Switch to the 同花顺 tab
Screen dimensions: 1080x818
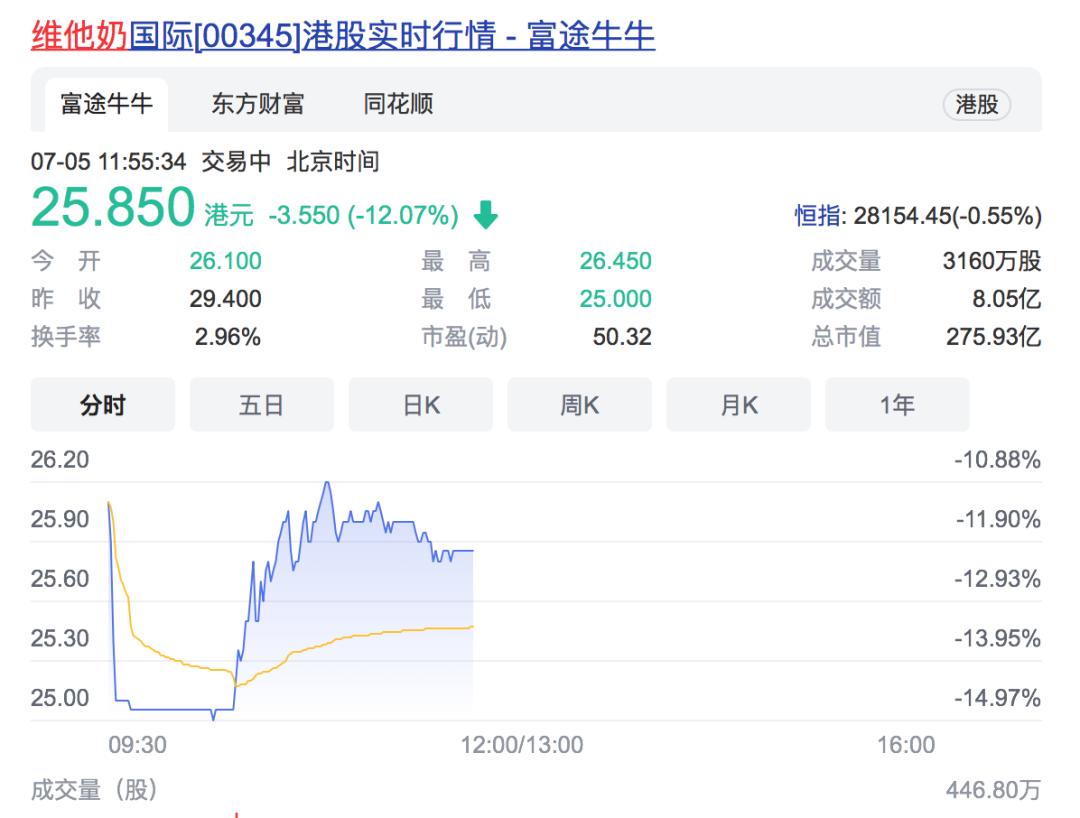tap(399, 103)
